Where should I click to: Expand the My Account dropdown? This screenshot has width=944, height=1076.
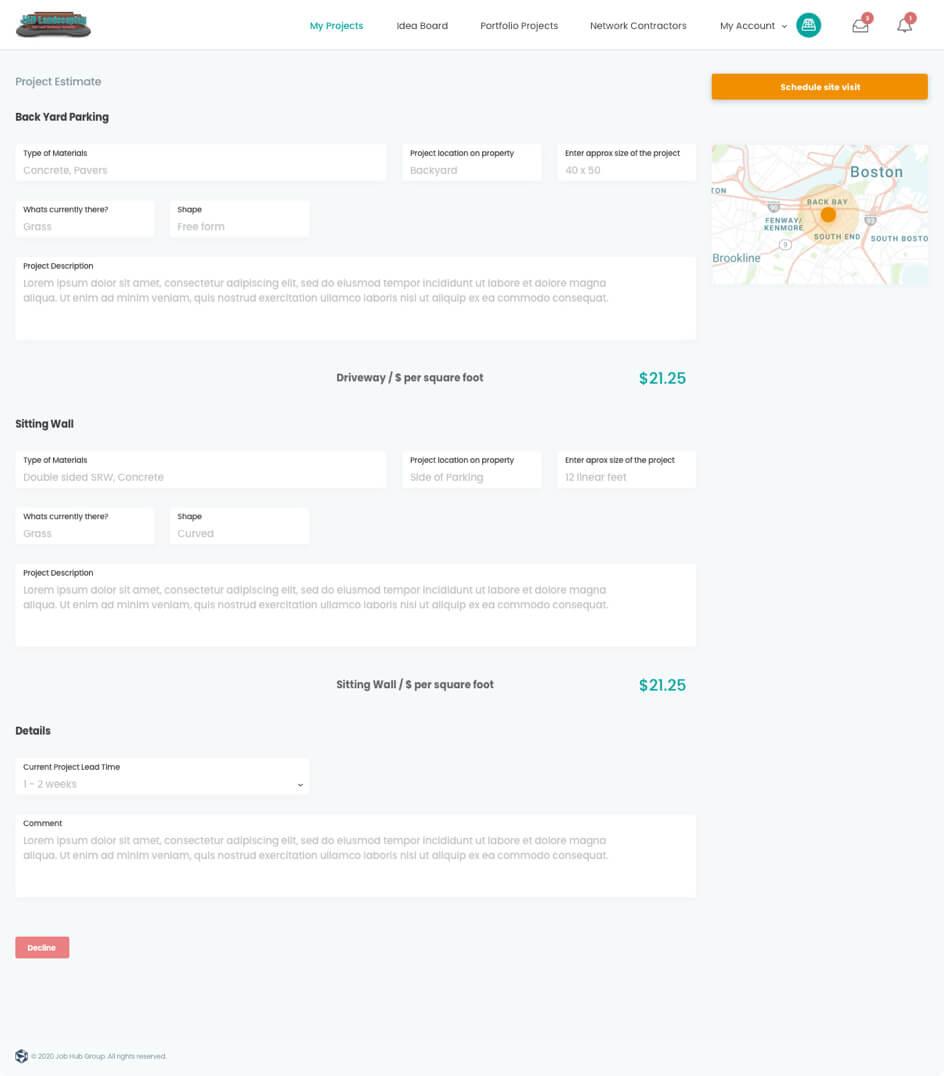753,25
